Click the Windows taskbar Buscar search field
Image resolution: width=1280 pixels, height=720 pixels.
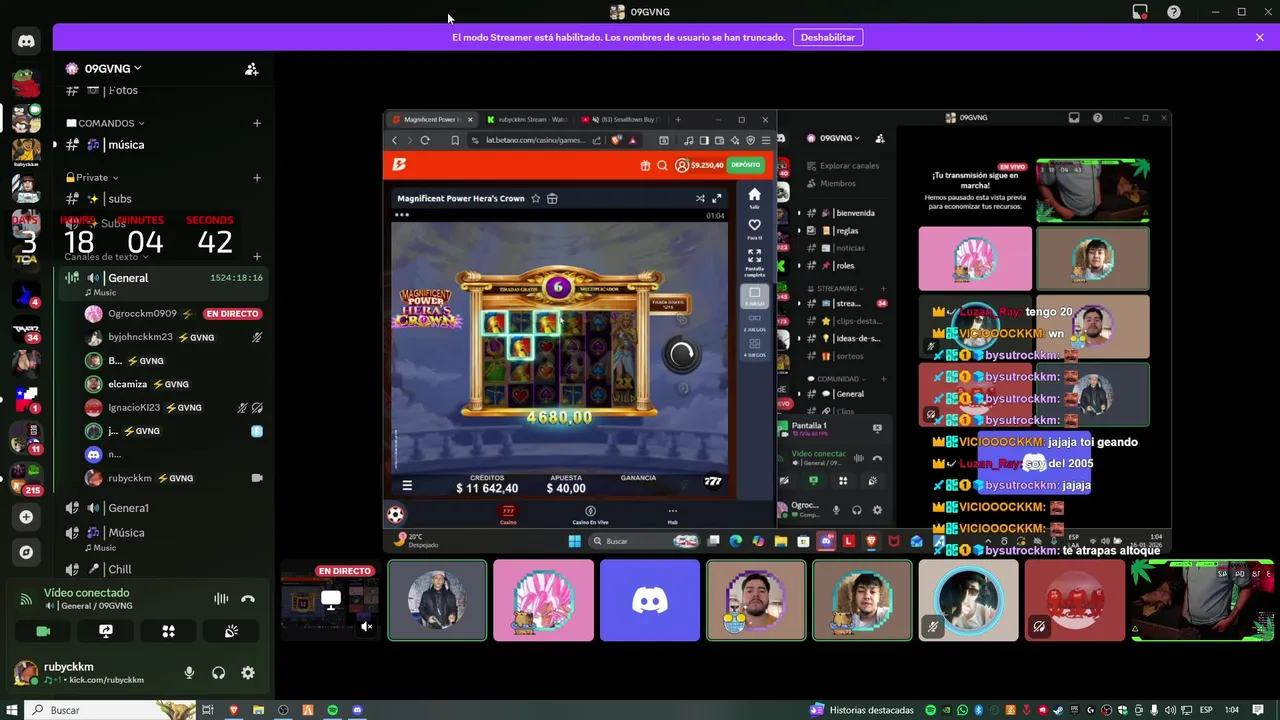pyautogui.click(x=110, y=710)
